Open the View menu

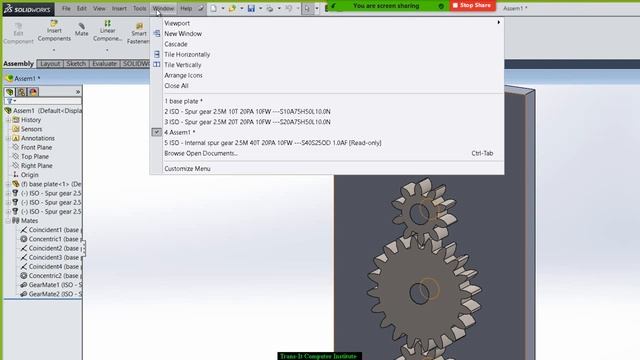click(99, 8)
